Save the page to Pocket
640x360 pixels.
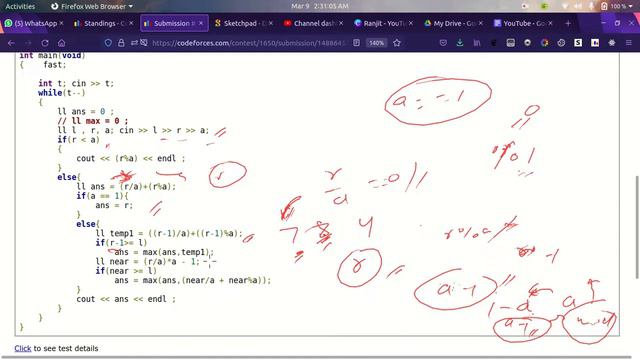click(443, 43)
